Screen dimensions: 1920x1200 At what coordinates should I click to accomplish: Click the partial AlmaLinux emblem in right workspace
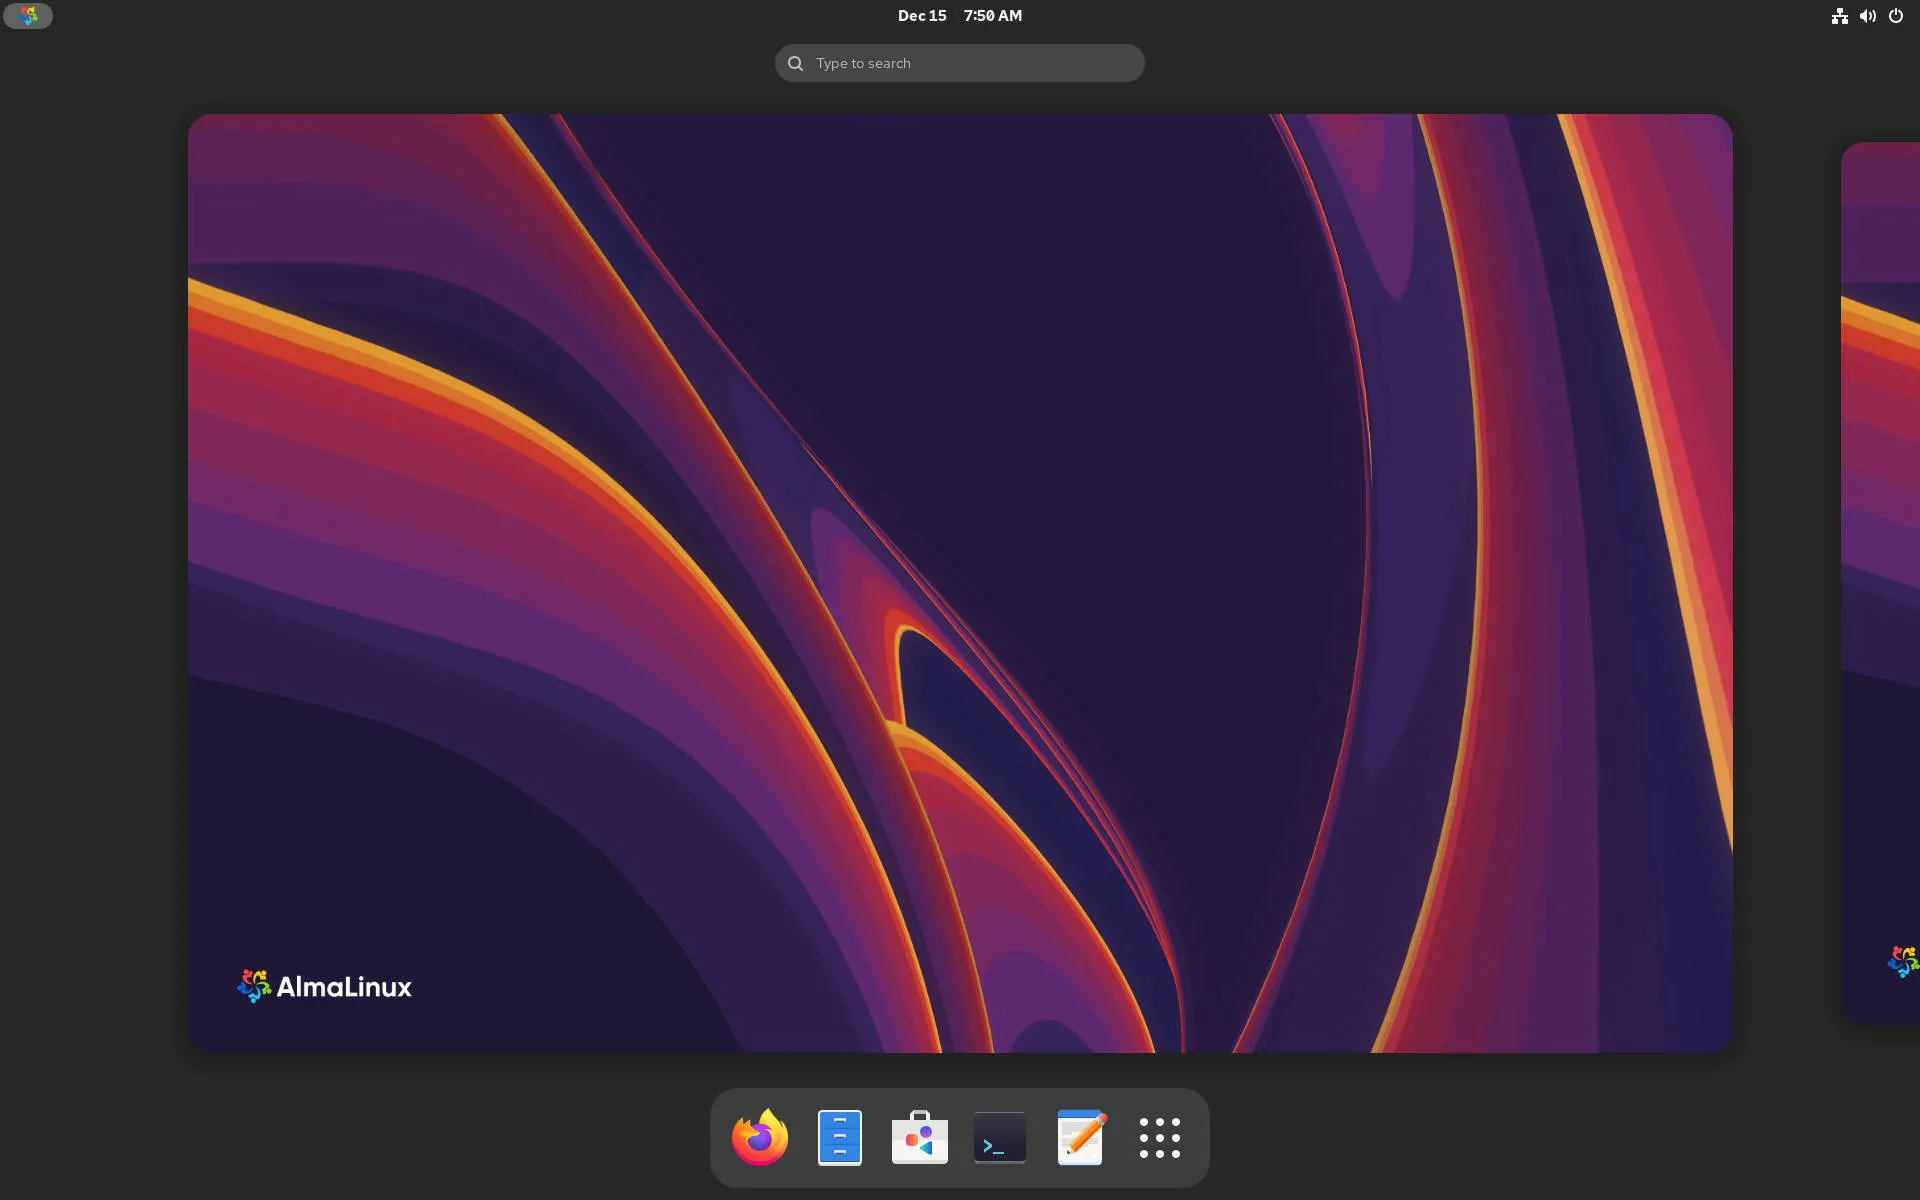pyautogui.click(x=1903, y=961)
